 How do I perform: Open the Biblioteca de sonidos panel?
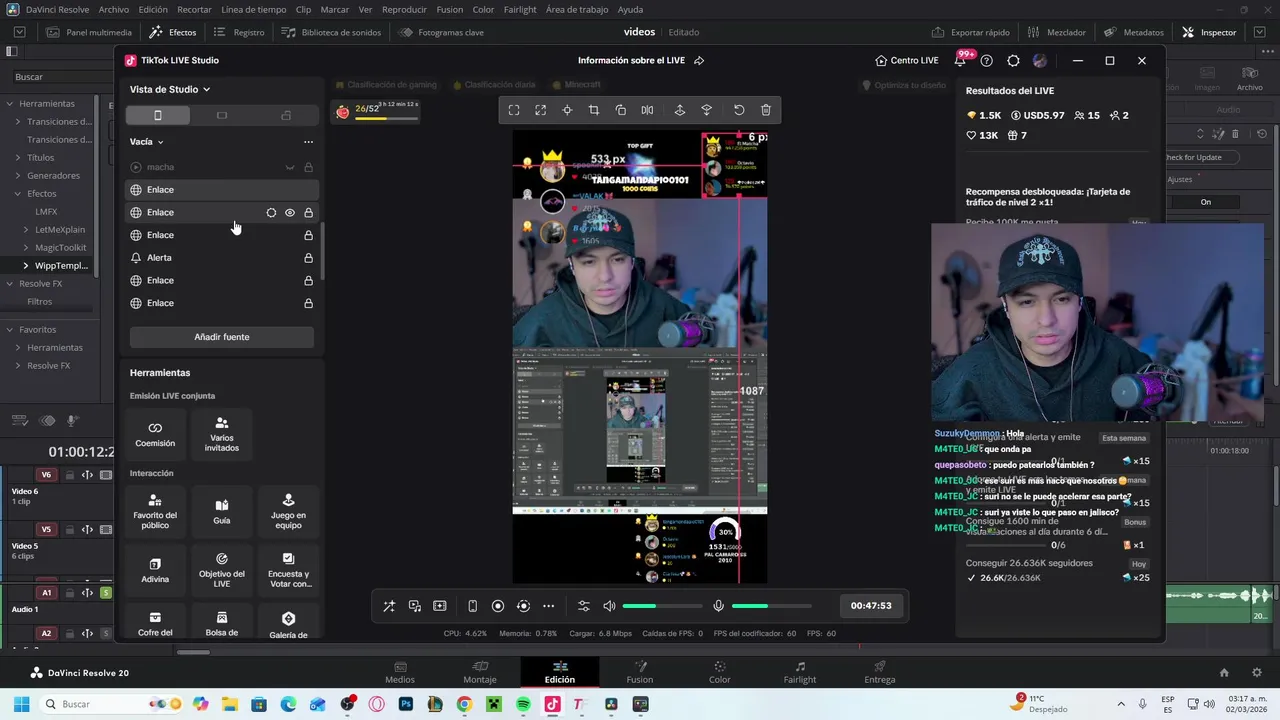[x=331, y=32]
